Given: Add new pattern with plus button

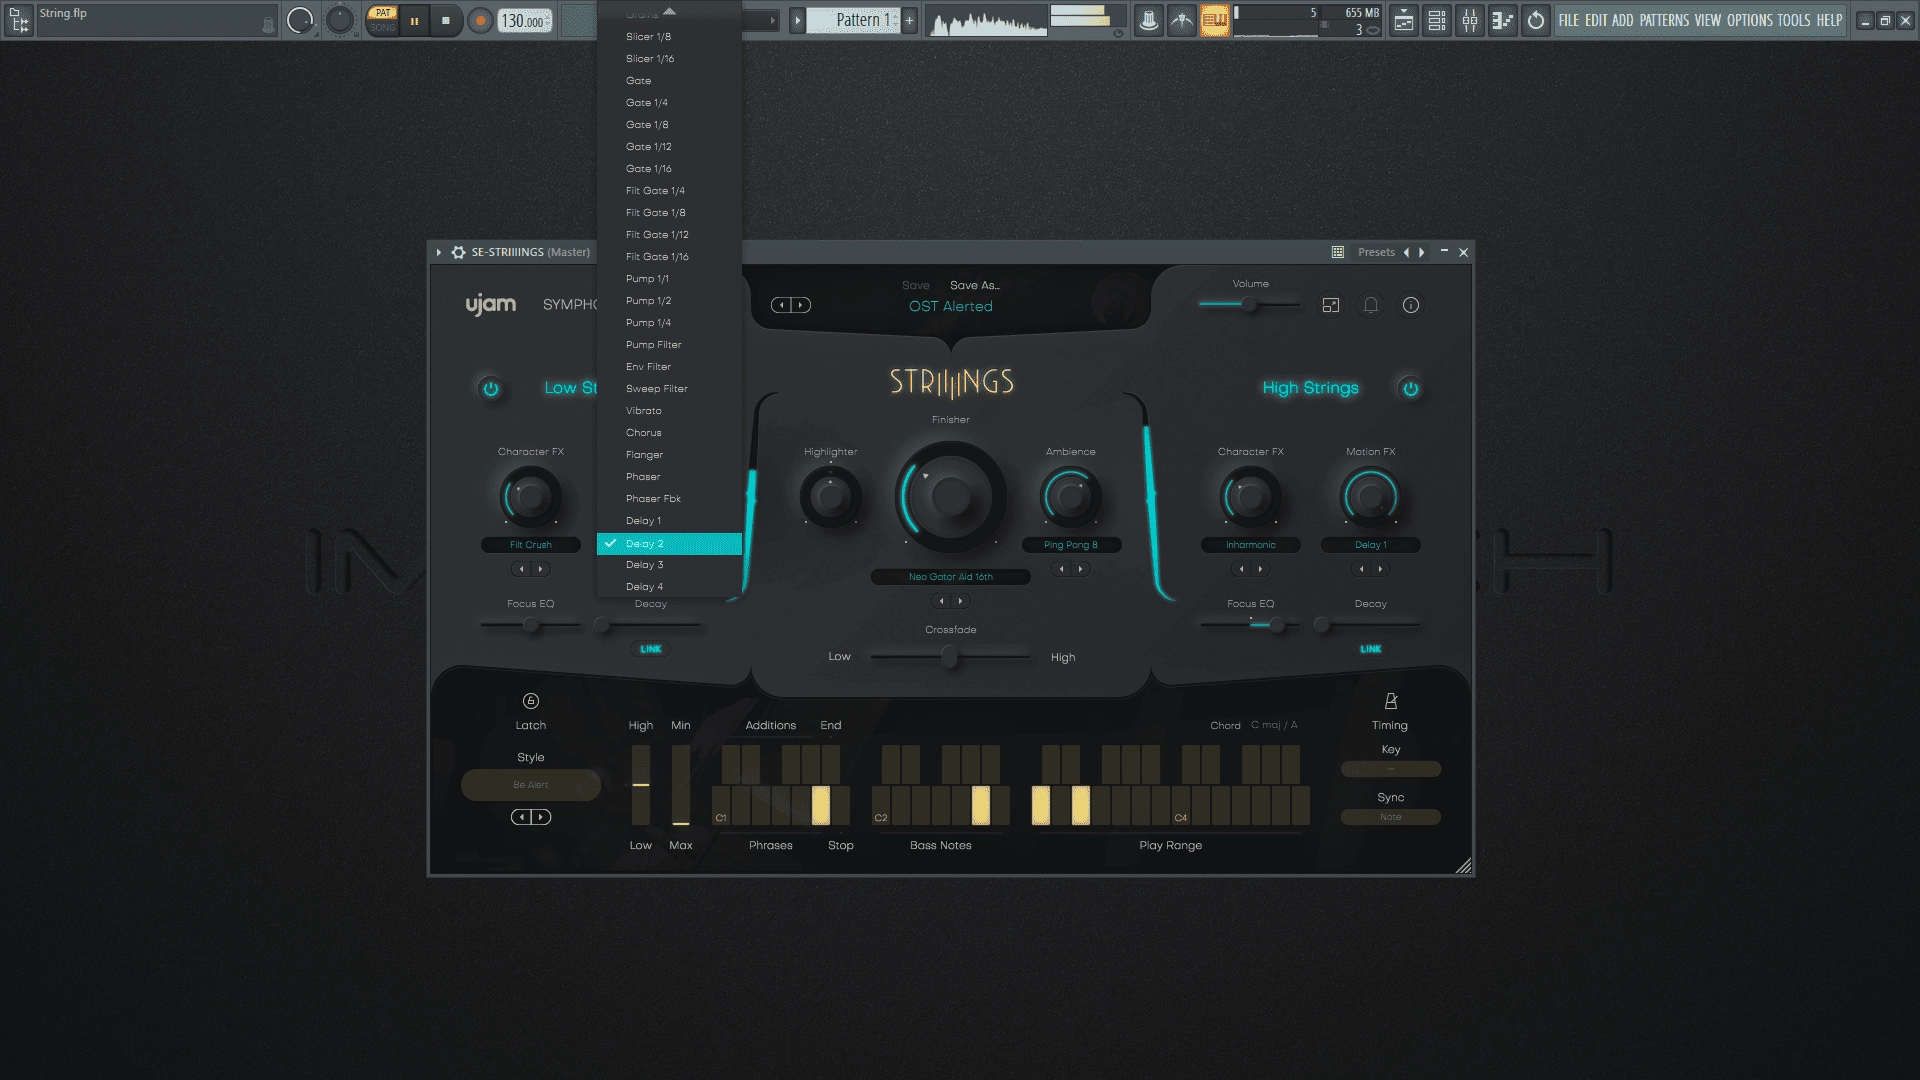Looking at the screenshot, I should pyautogui.click(x=909, y=20).
